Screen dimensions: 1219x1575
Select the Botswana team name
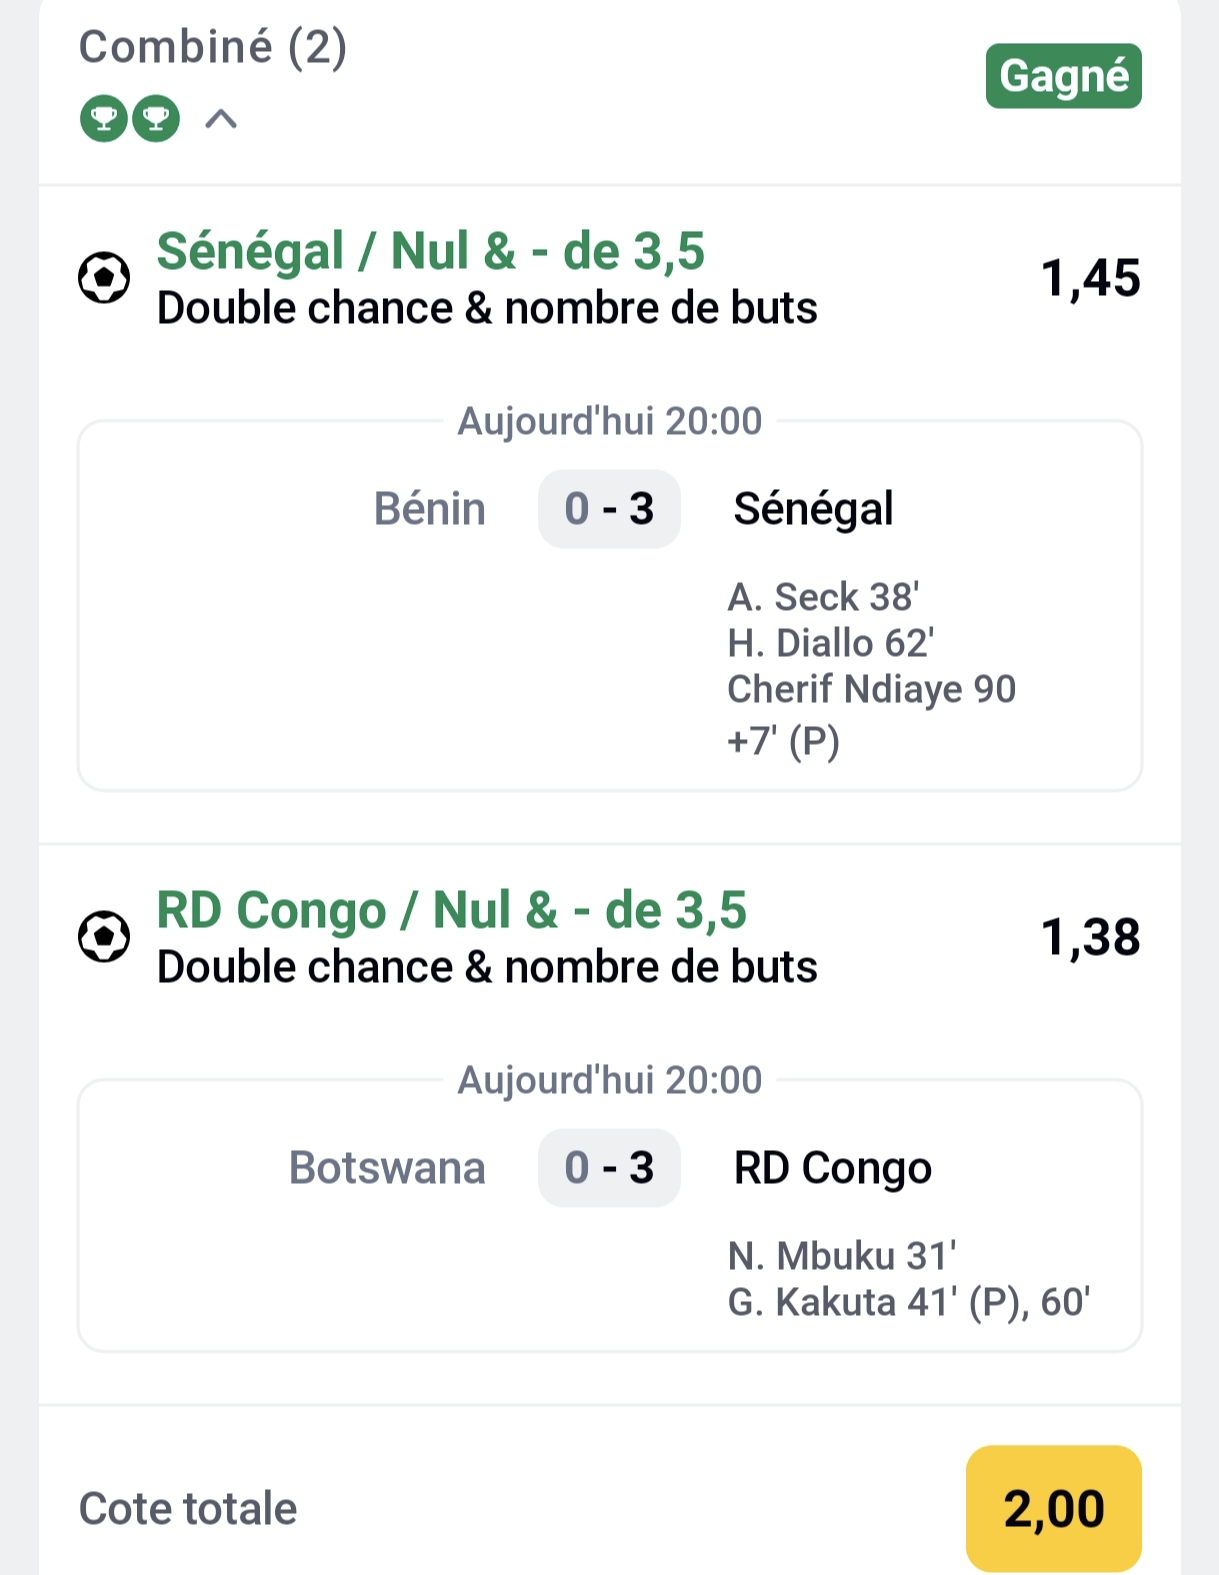pos(387,1168)
